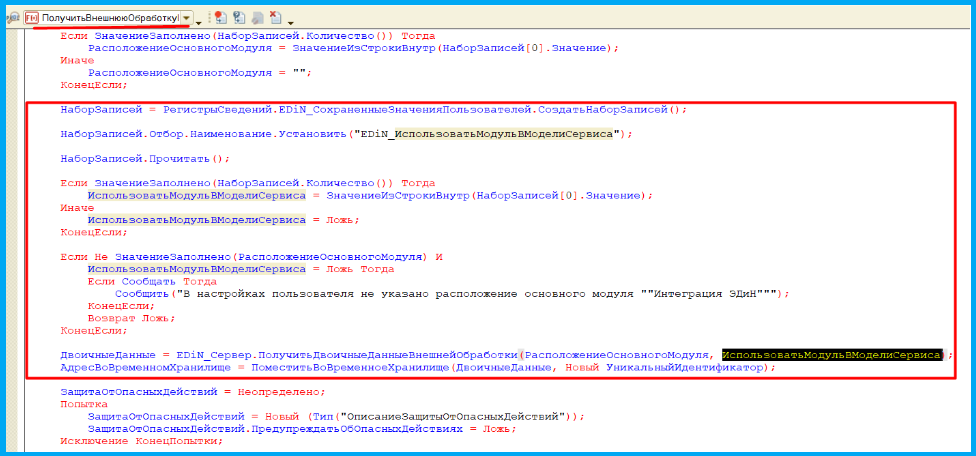The image size is (976, 456).
Task: Expand overflow arrow after breakpoint icons
Action: click(x=290, y=21)
